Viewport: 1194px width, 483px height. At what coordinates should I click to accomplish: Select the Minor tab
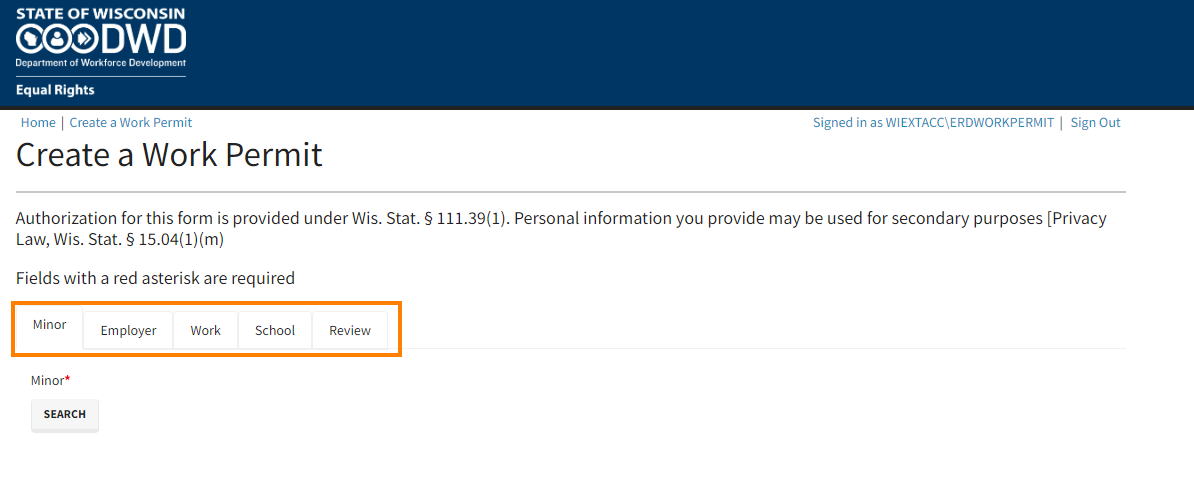tap(50, 325)
